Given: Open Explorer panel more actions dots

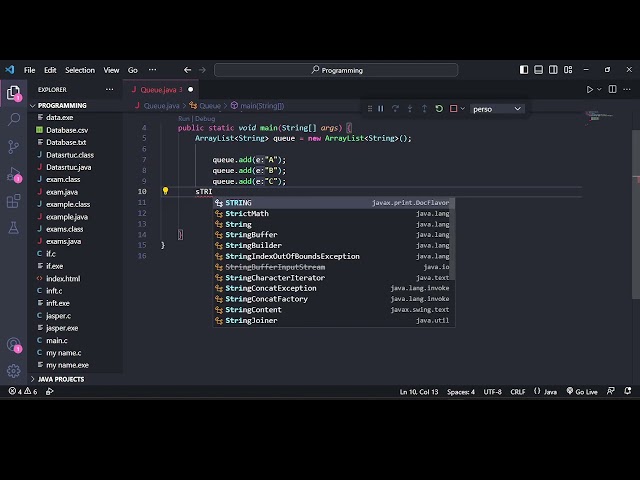Looking at the screenshot, I should click(x=109, y=89).
